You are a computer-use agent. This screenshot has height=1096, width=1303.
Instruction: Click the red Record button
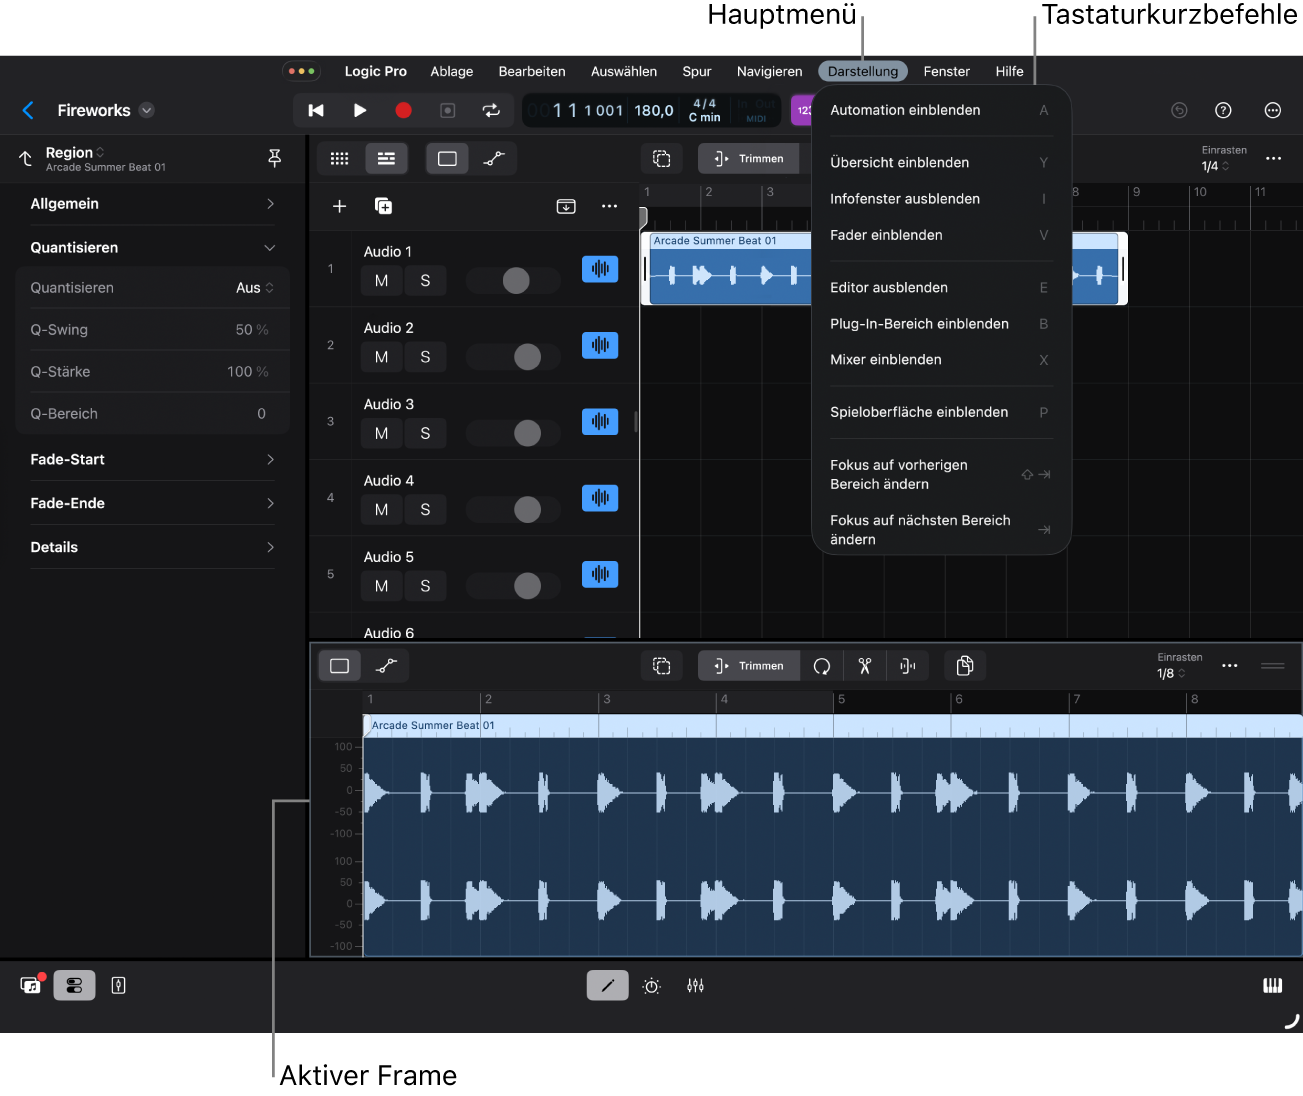(403, 111)
